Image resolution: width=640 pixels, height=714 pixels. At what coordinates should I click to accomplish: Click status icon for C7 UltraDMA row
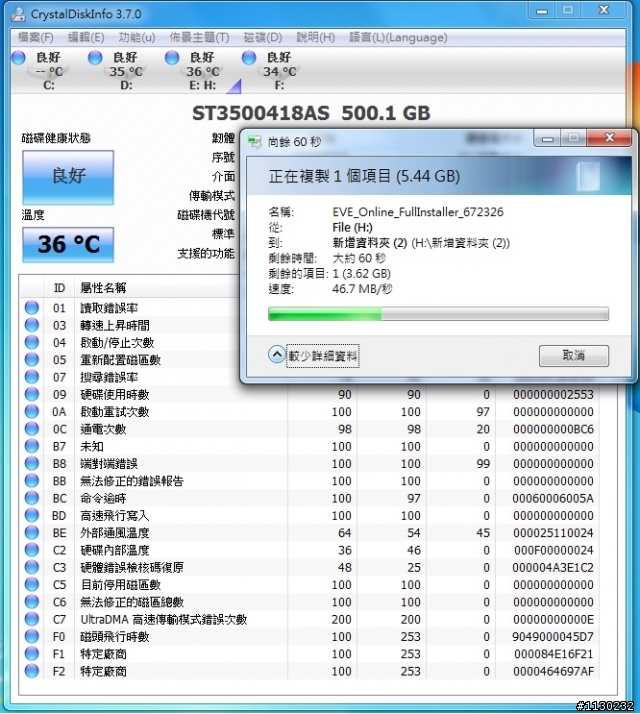(31, 619)
